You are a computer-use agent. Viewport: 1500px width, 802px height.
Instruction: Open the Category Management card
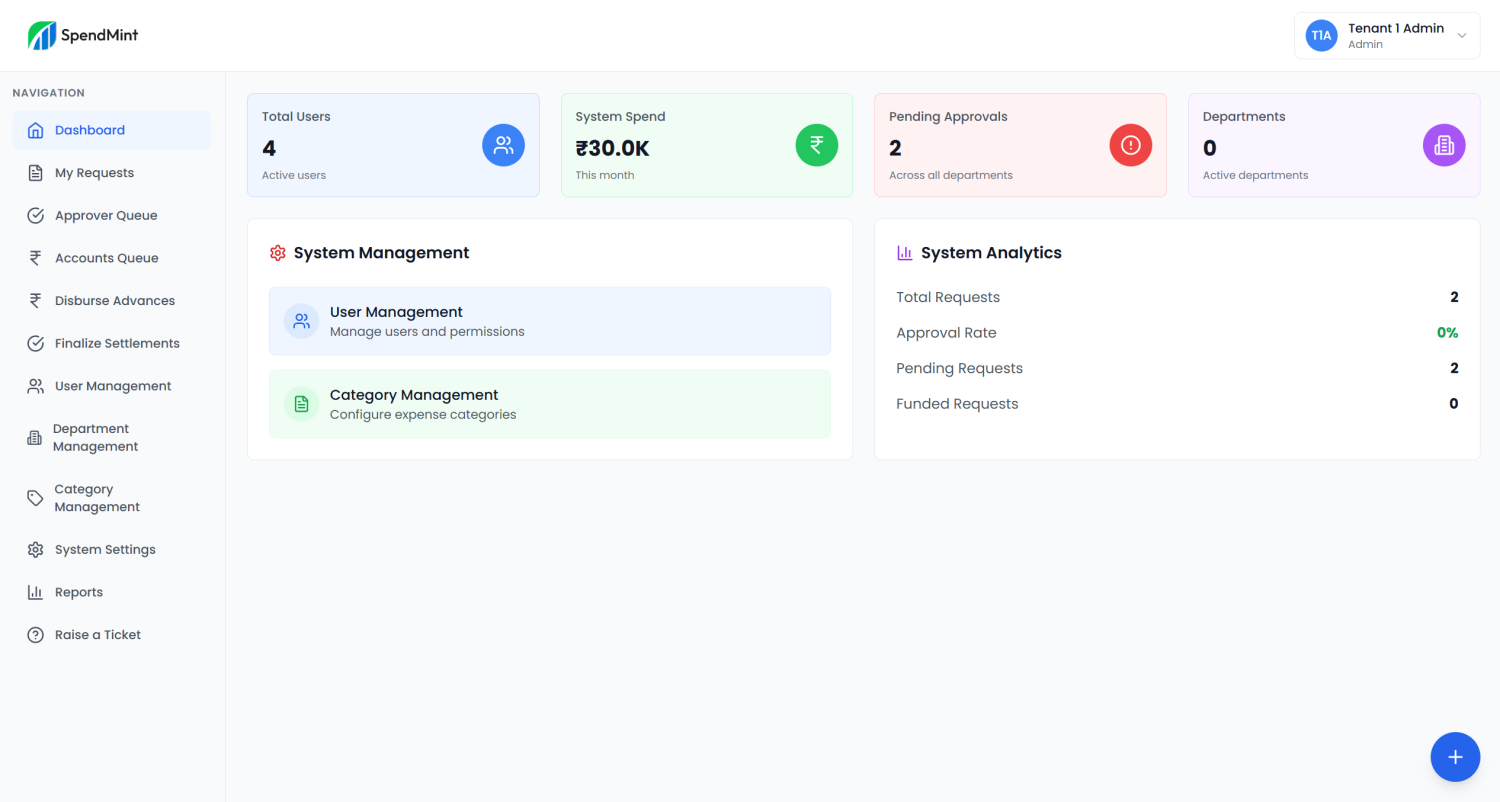(549, 404)
